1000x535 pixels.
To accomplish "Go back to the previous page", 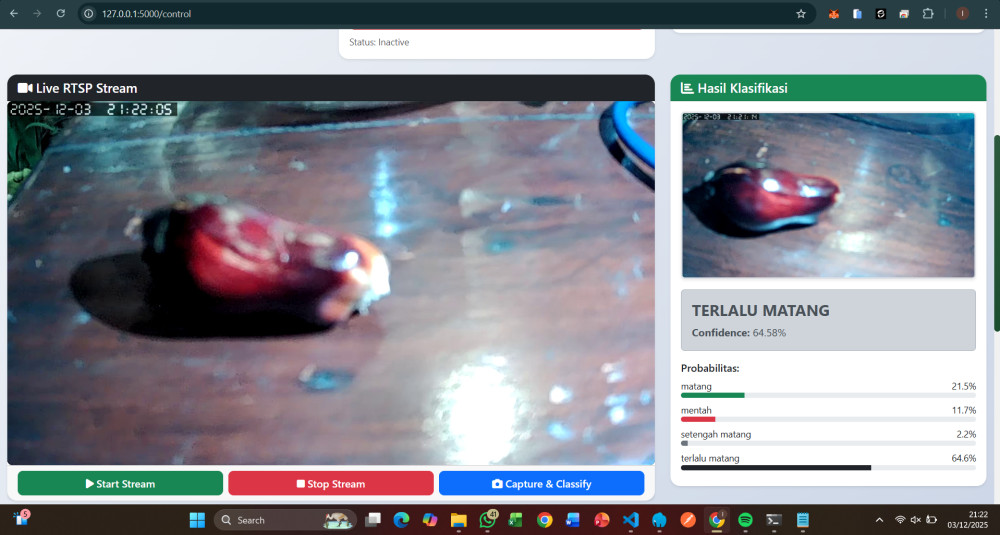I will pos(13,14).
